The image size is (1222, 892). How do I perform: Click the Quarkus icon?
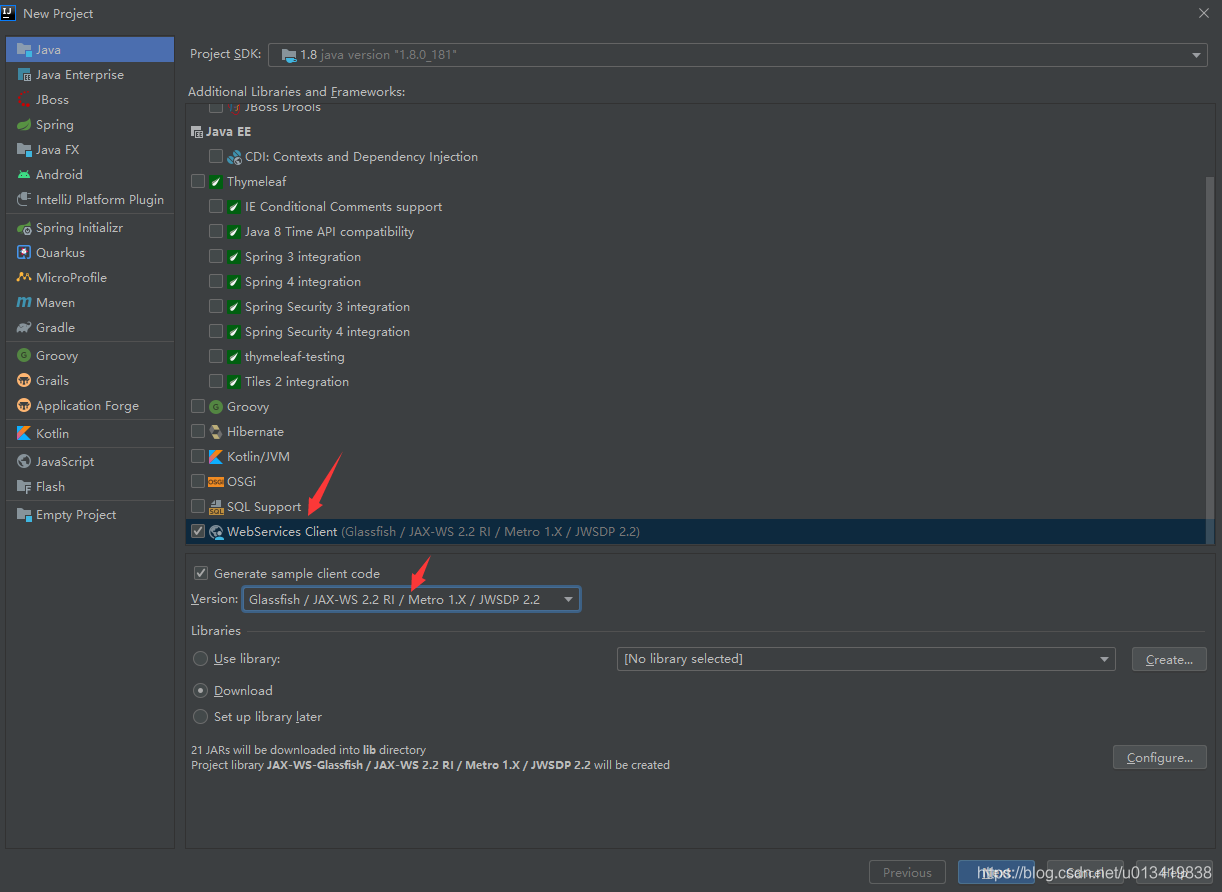24,252
